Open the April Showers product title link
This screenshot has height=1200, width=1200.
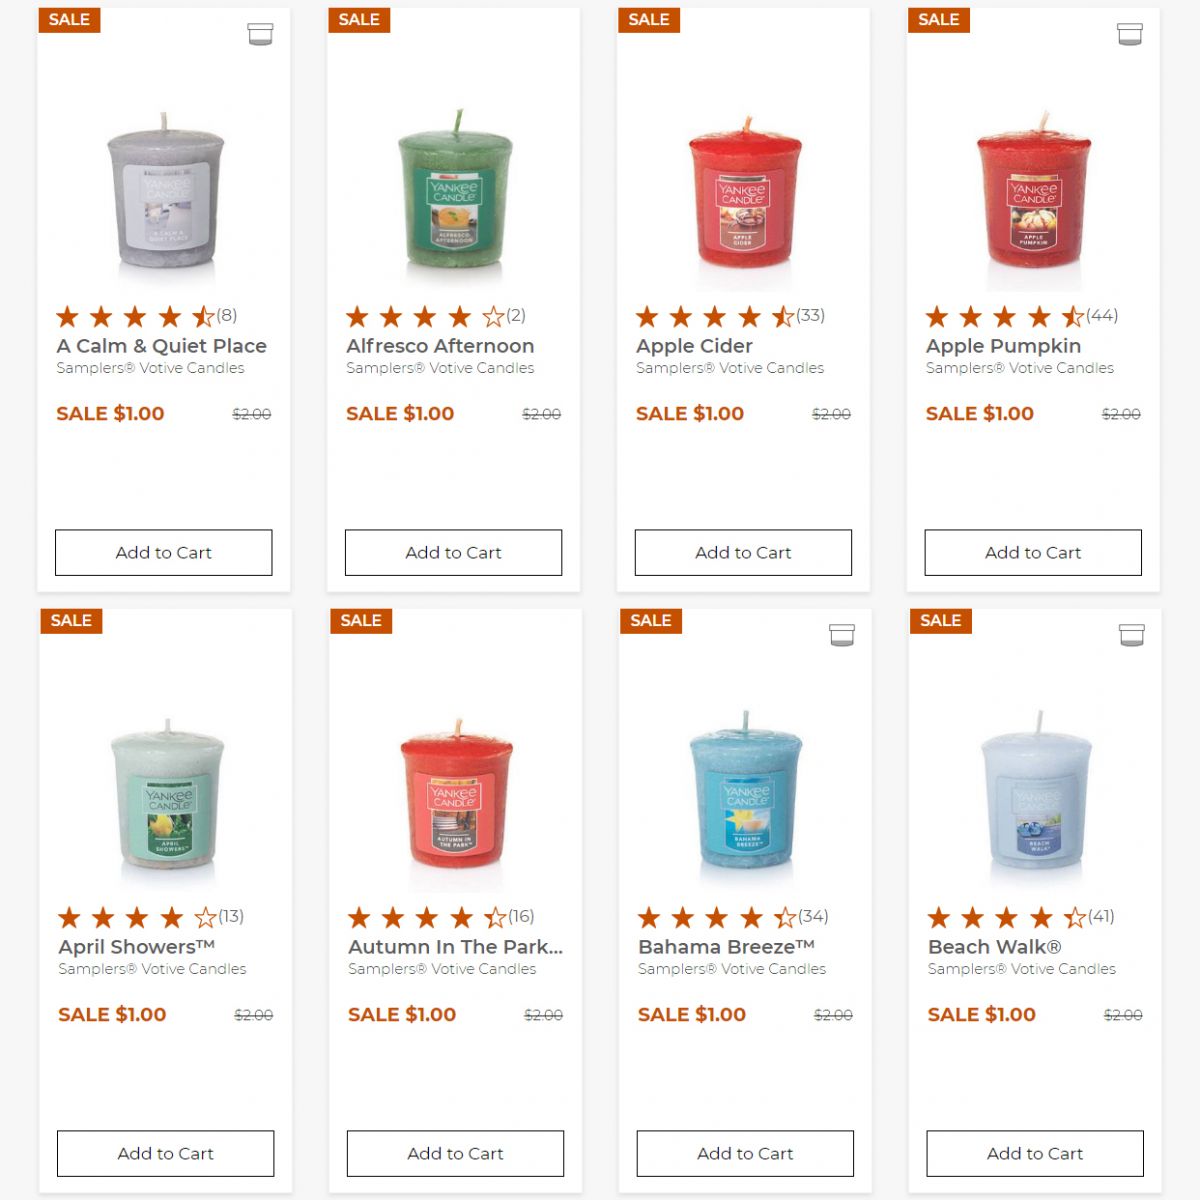tap(137, 947)
